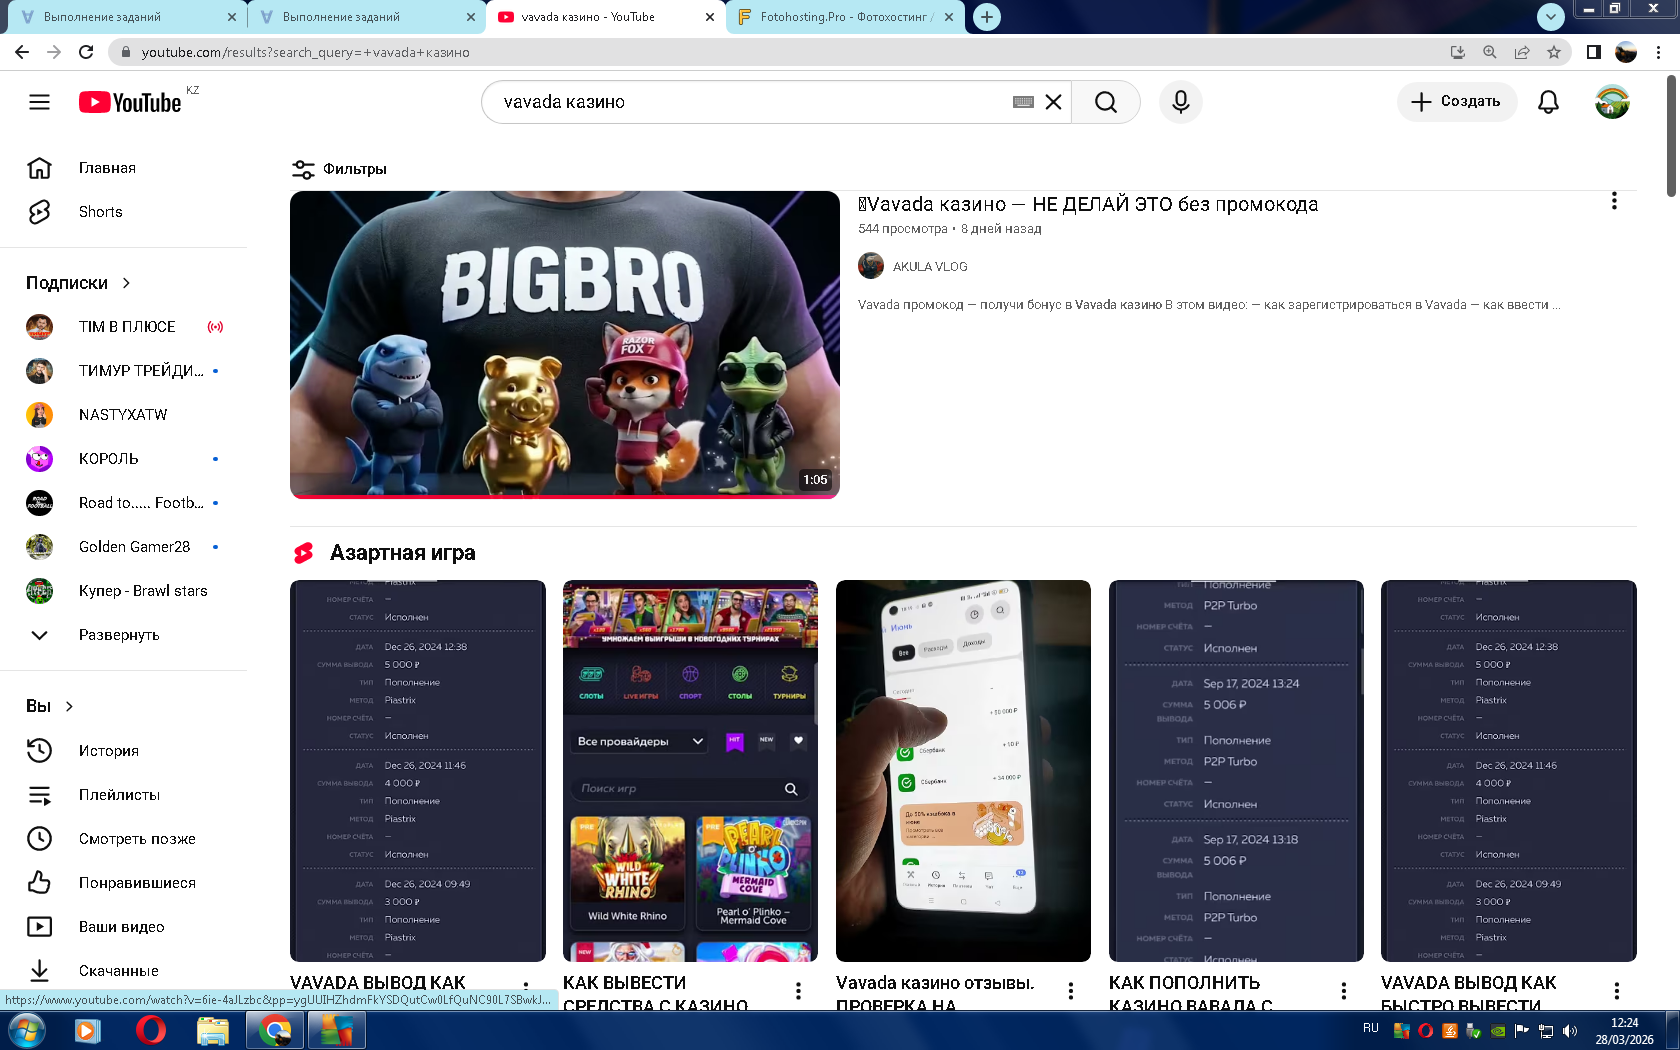
Task: Open the volume control in system tray
Action: (1570, 1031)
